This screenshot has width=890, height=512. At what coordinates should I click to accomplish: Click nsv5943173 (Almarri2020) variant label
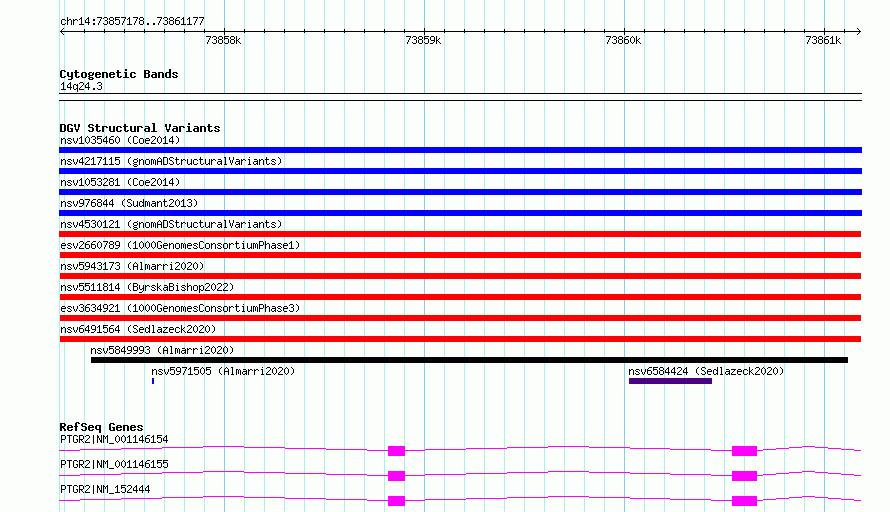(132, 266)
